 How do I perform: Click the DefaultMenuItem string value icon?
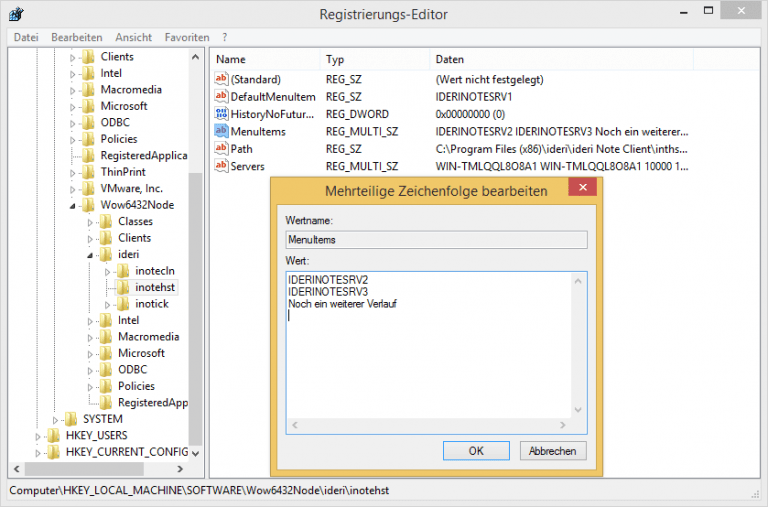[x=221, y=96]
